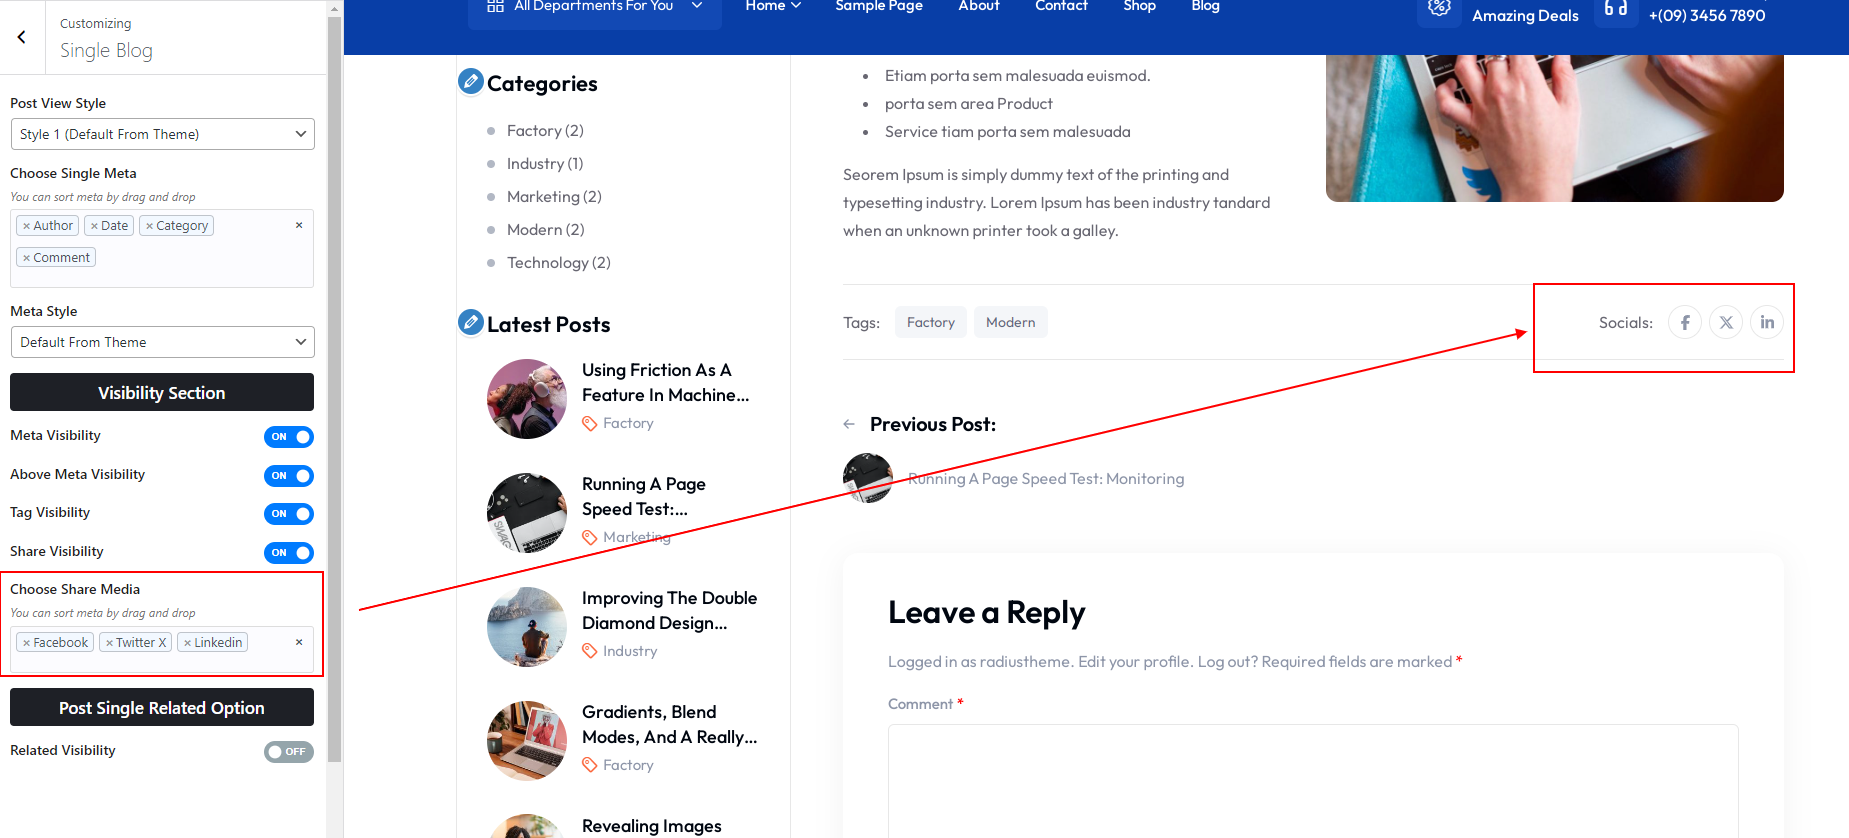The width and height of the screenshot is (1849, 838).
Task: Open the Post View Style dropdown
Action: [x=162, y=134]
